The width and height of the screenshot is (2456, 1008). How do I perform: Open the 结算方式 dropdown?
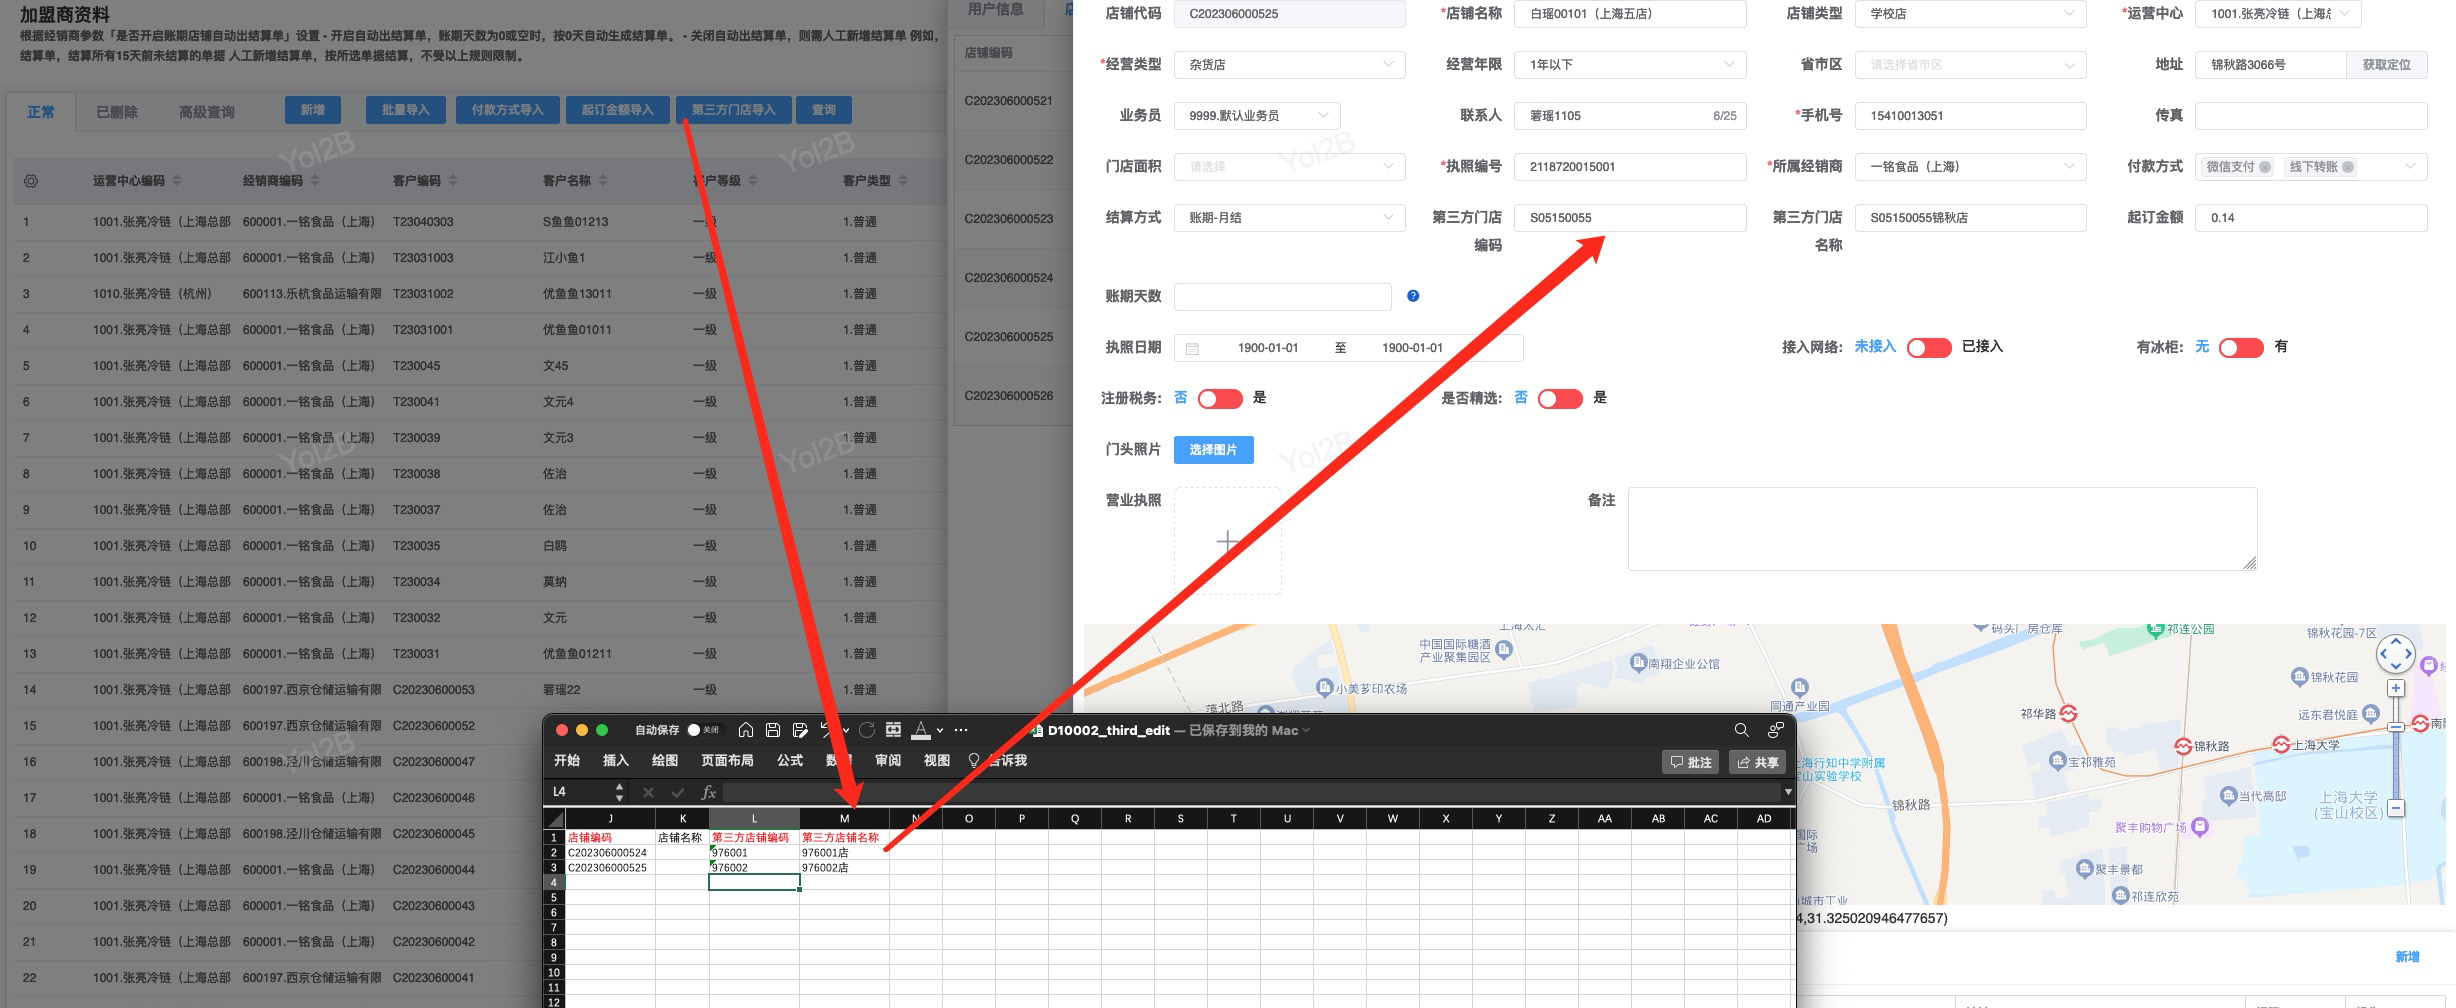[x=1290, y=218]
